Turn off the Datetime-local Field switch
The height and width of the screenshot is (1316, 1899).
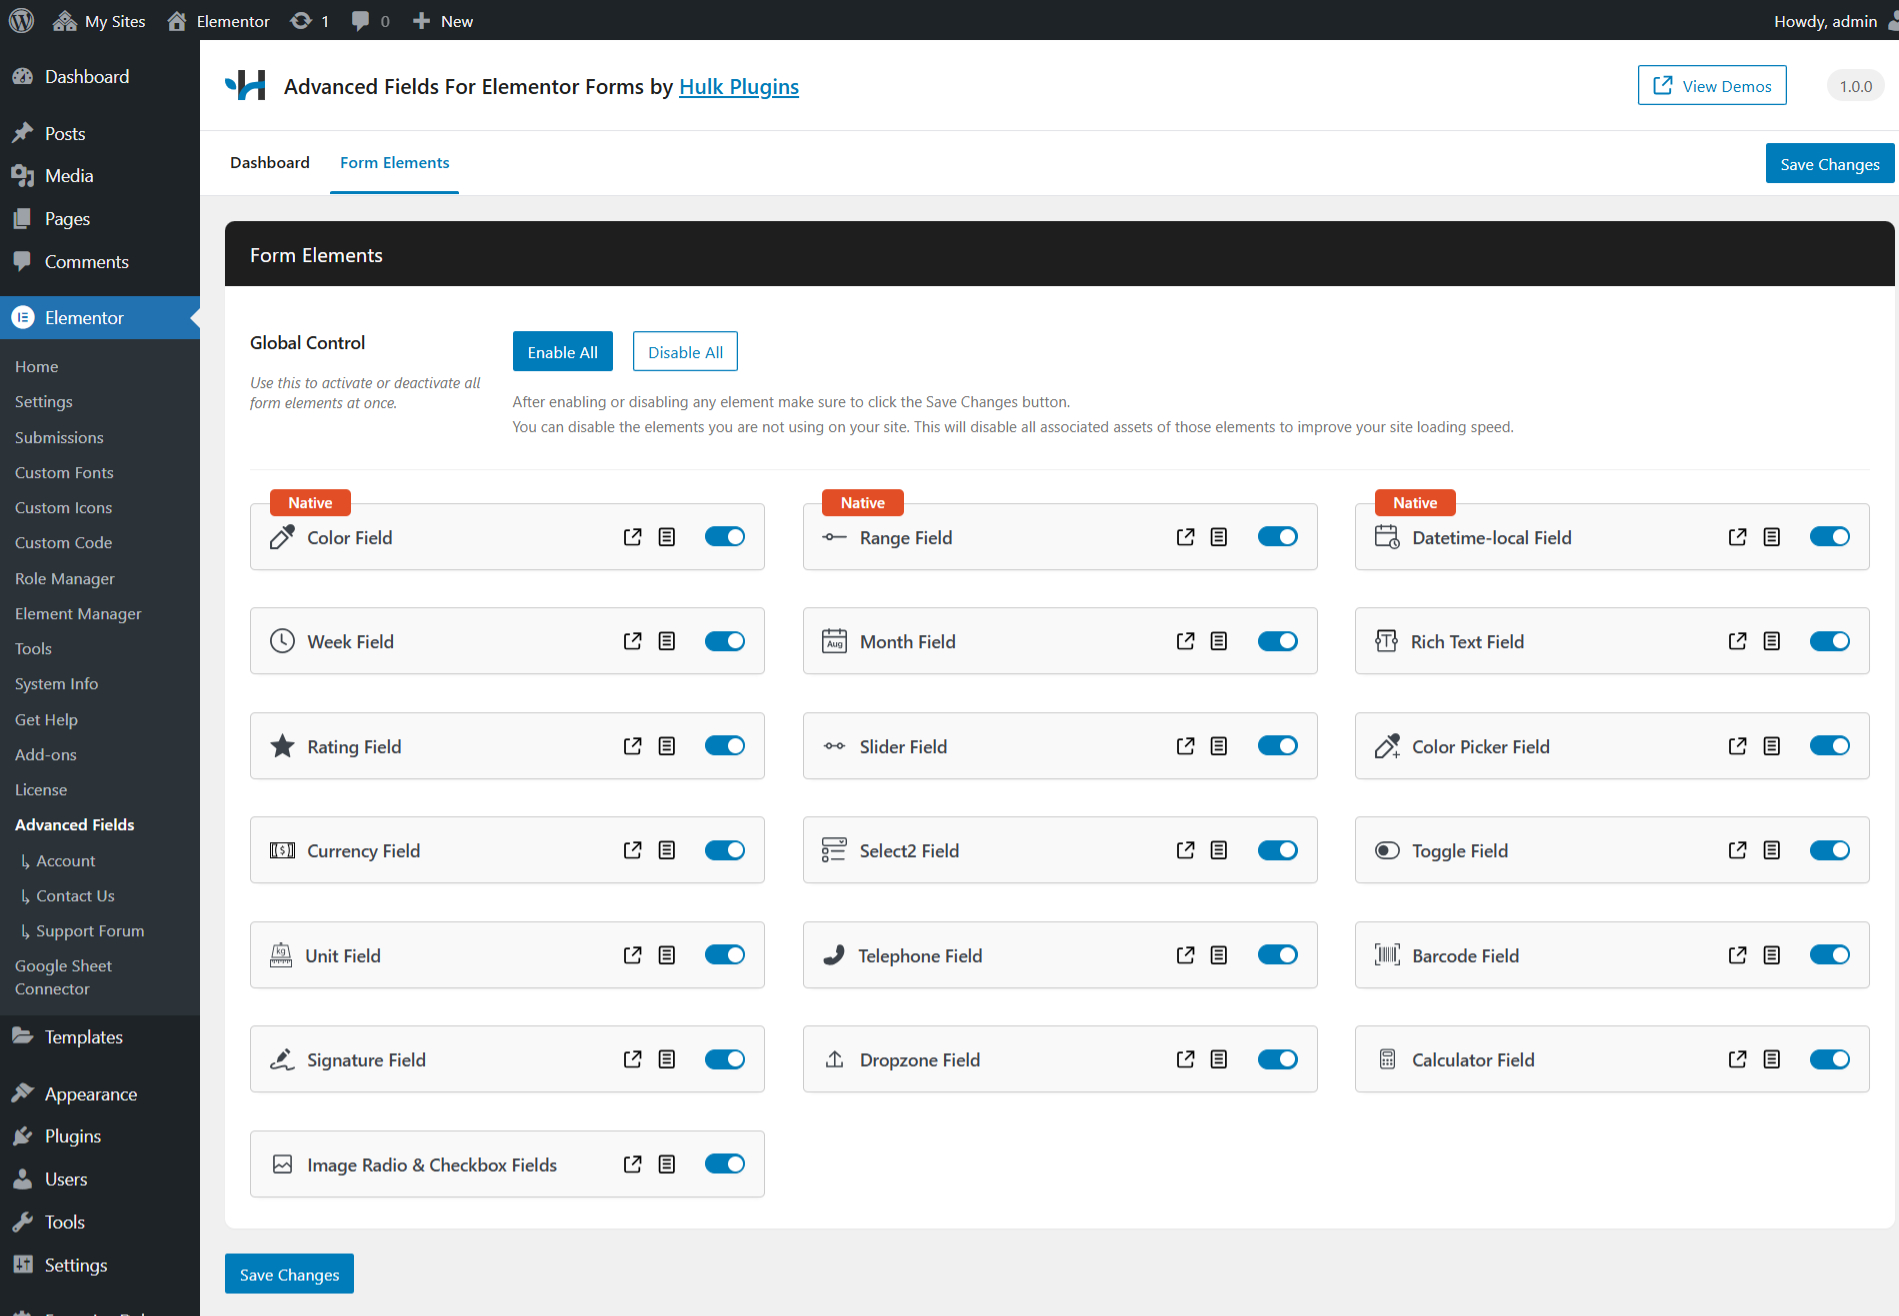(1830, 537)
